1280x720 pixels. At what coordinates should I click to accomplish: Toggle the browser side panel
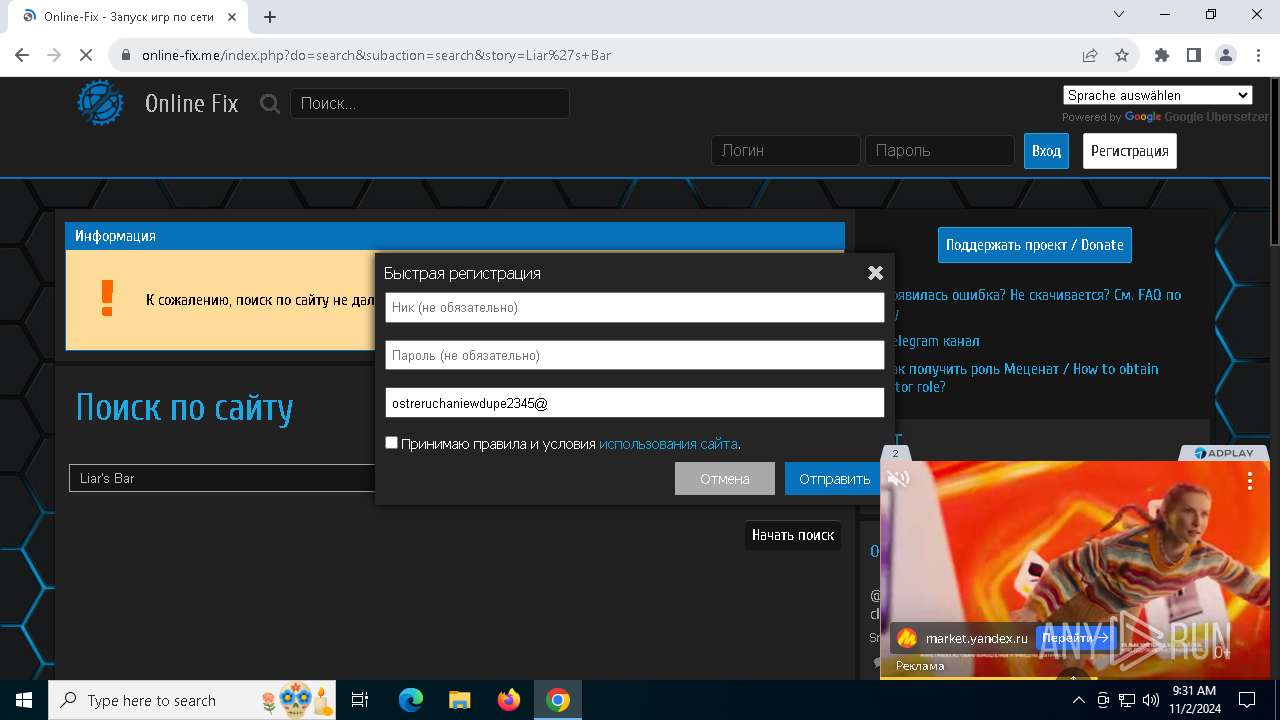[1194, 55]
